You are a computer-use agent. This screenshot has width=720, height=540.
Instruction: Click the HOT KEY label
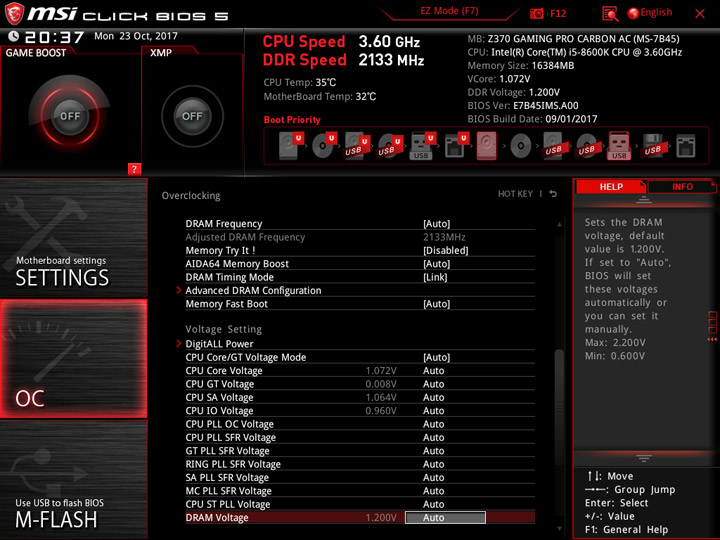pyautogui.click(x=515, y=194)
